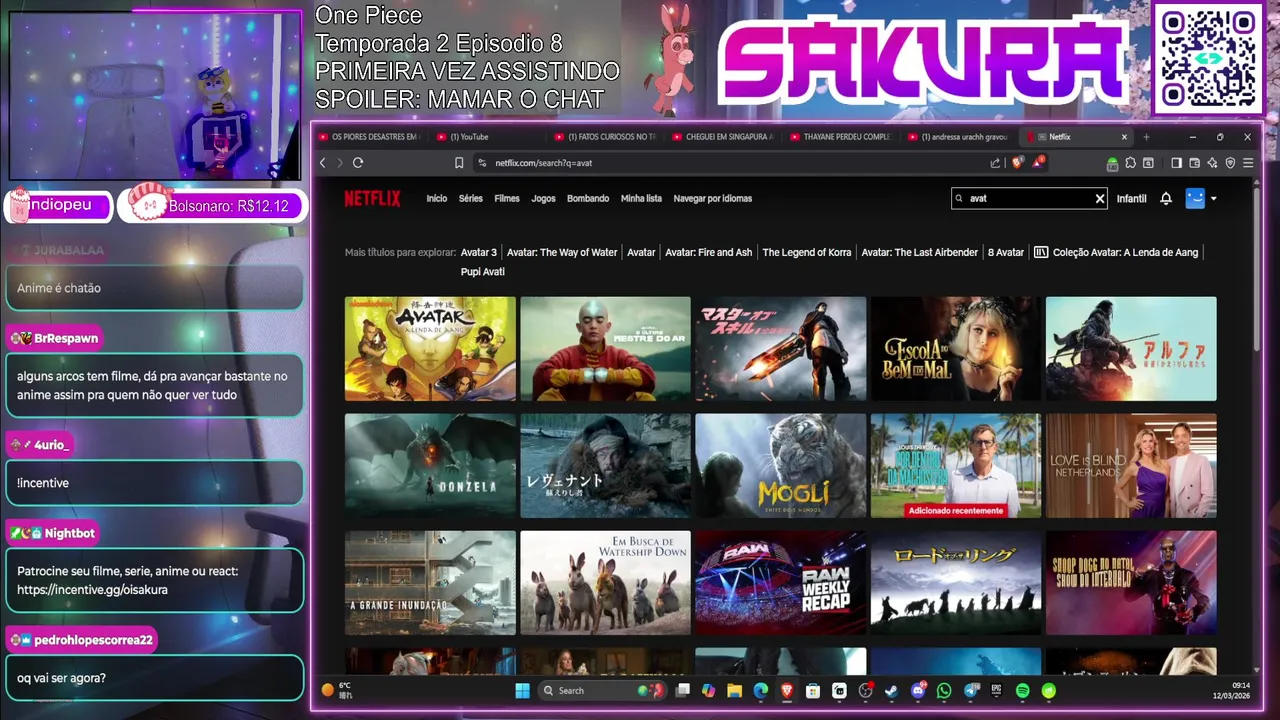Viewport: 1280px width, 720px height.
Task: Open the Leo AI sparkle icon
Action: coord(1212,163)
